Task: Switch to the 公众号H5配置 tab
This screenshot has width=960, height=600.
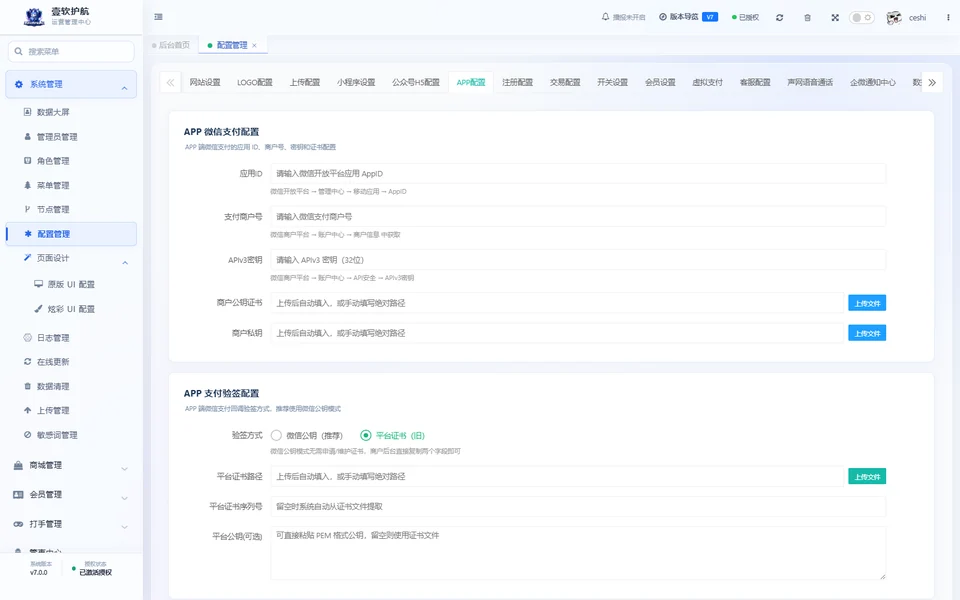Action: click(416, 82)
